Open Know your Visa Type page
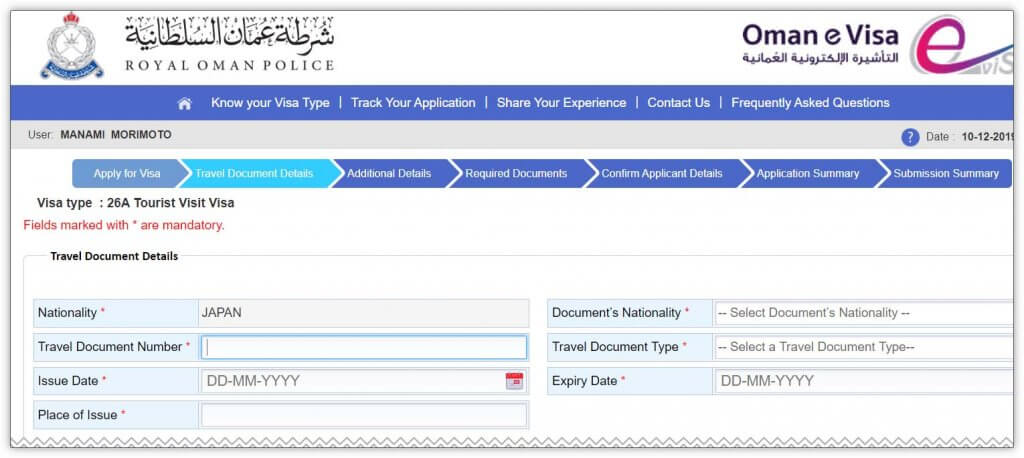 (x=270, y=103)
